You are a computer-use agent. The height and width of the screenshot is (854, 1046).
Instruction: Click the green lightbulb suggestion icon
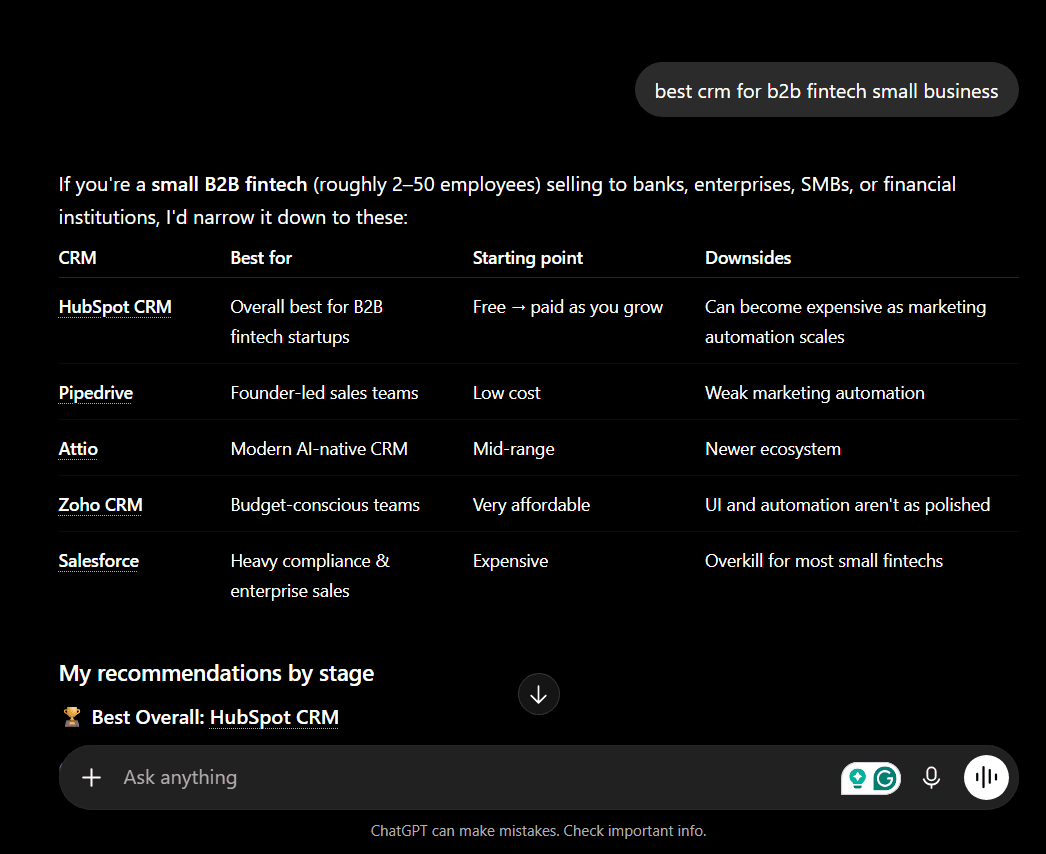click(x=857, y=778)
